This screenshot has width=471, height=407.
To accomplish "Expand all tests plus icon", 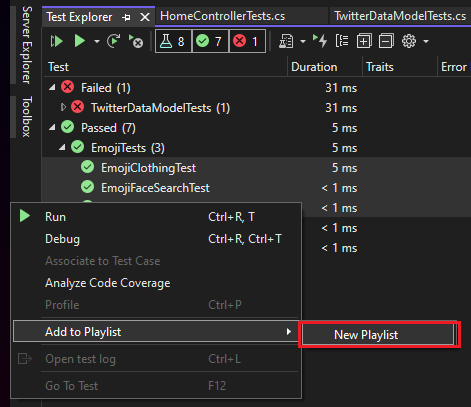I will pyautogui.click(x=364, y=41).
